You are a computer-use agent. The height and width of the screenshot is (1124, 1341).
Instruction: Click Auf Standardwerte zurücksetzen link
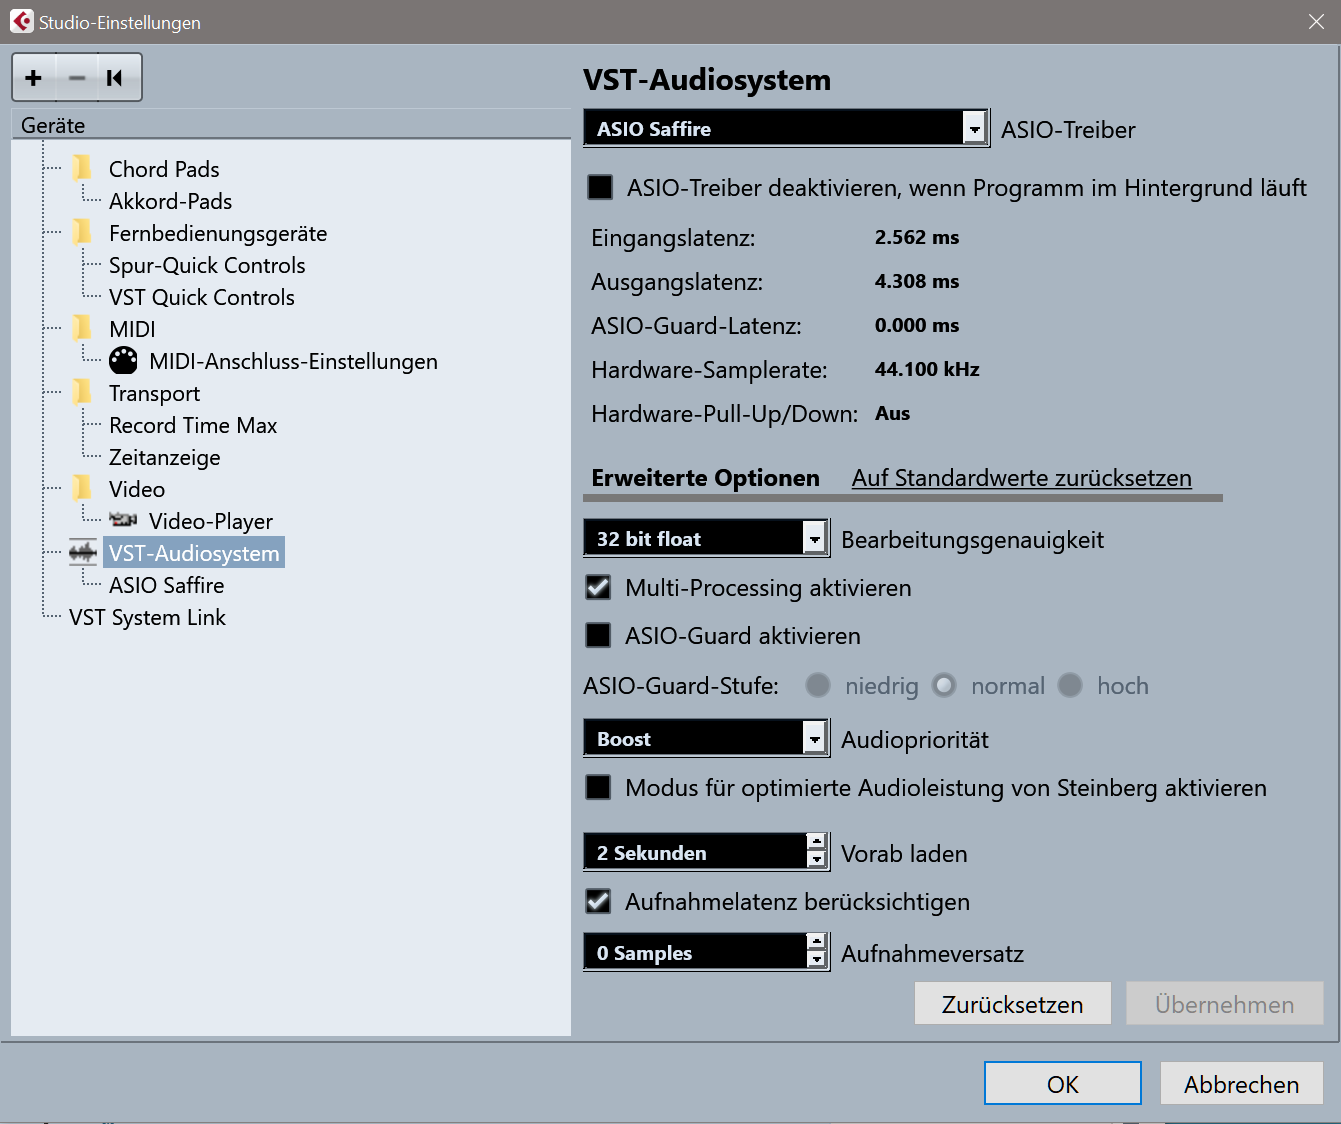[1021, 478]
